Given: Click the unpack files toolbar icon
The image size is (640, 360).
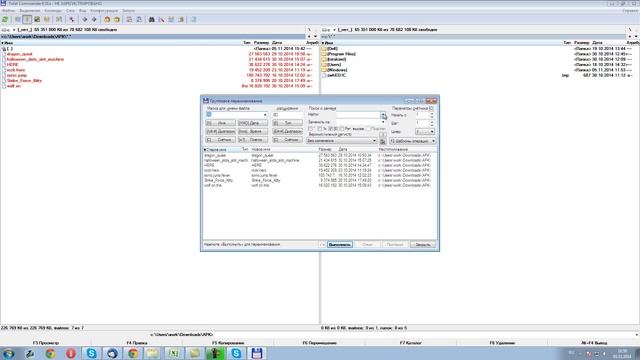Looking at the screenshot, I should [117, 19].
